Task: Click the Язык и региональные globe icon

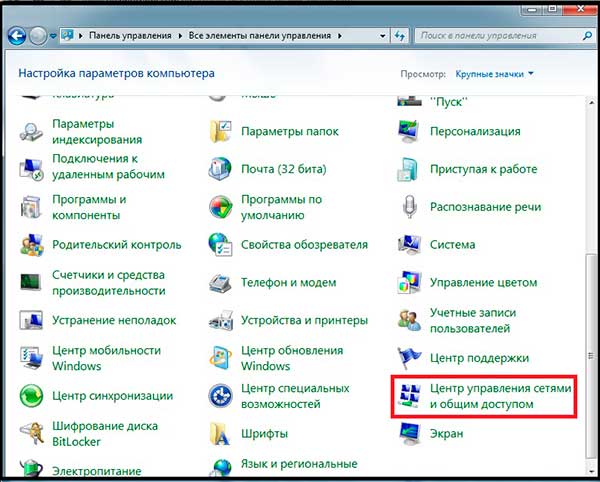Action: pyautogui.click(x=220, y=469)
